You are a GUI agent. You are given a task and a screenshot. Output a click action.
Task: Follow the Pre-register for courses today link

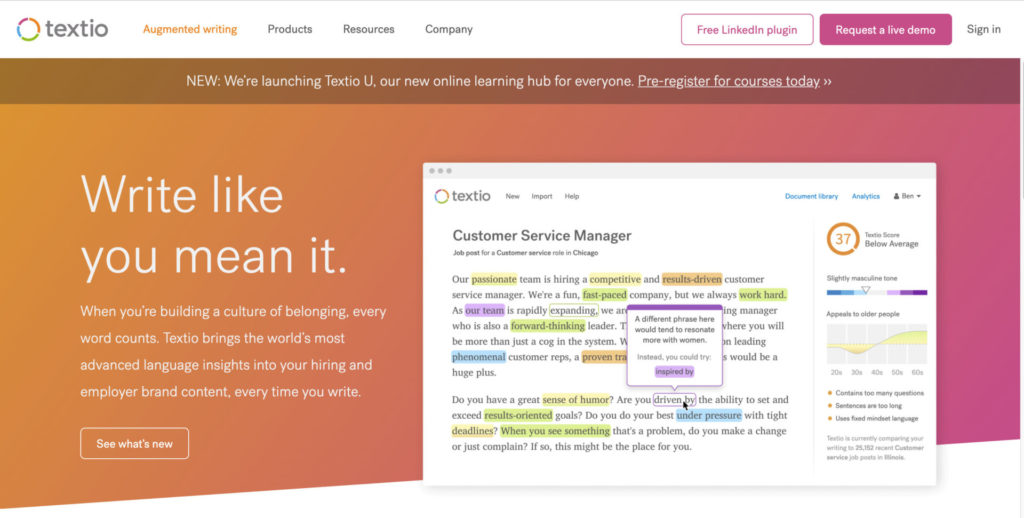tap(729, 81)
